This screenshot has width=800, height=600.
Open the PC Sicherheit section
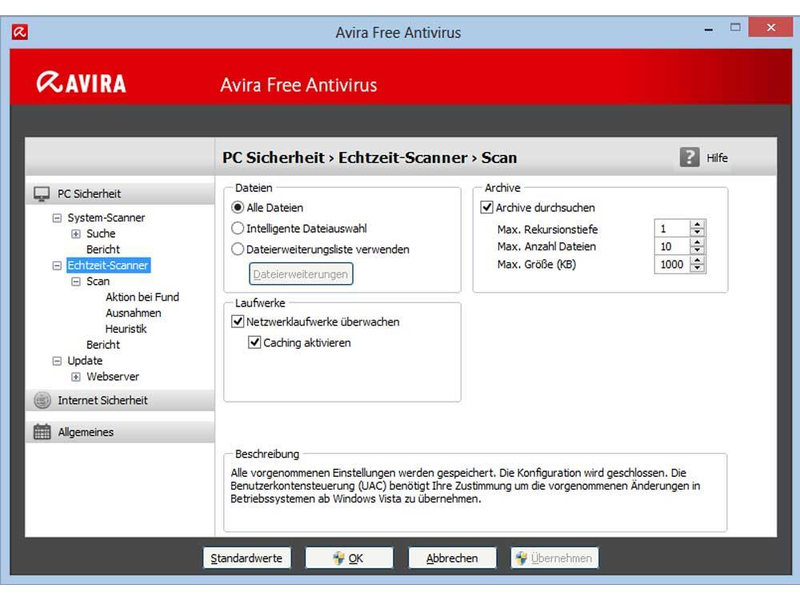tap(120, 194)
